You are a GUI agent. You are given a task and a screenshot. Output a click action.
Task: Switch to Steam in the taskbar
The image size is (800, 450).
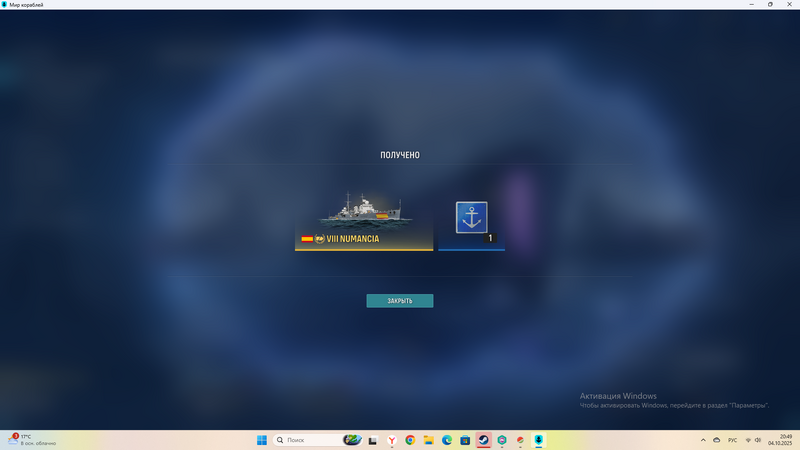pos(483,440)
